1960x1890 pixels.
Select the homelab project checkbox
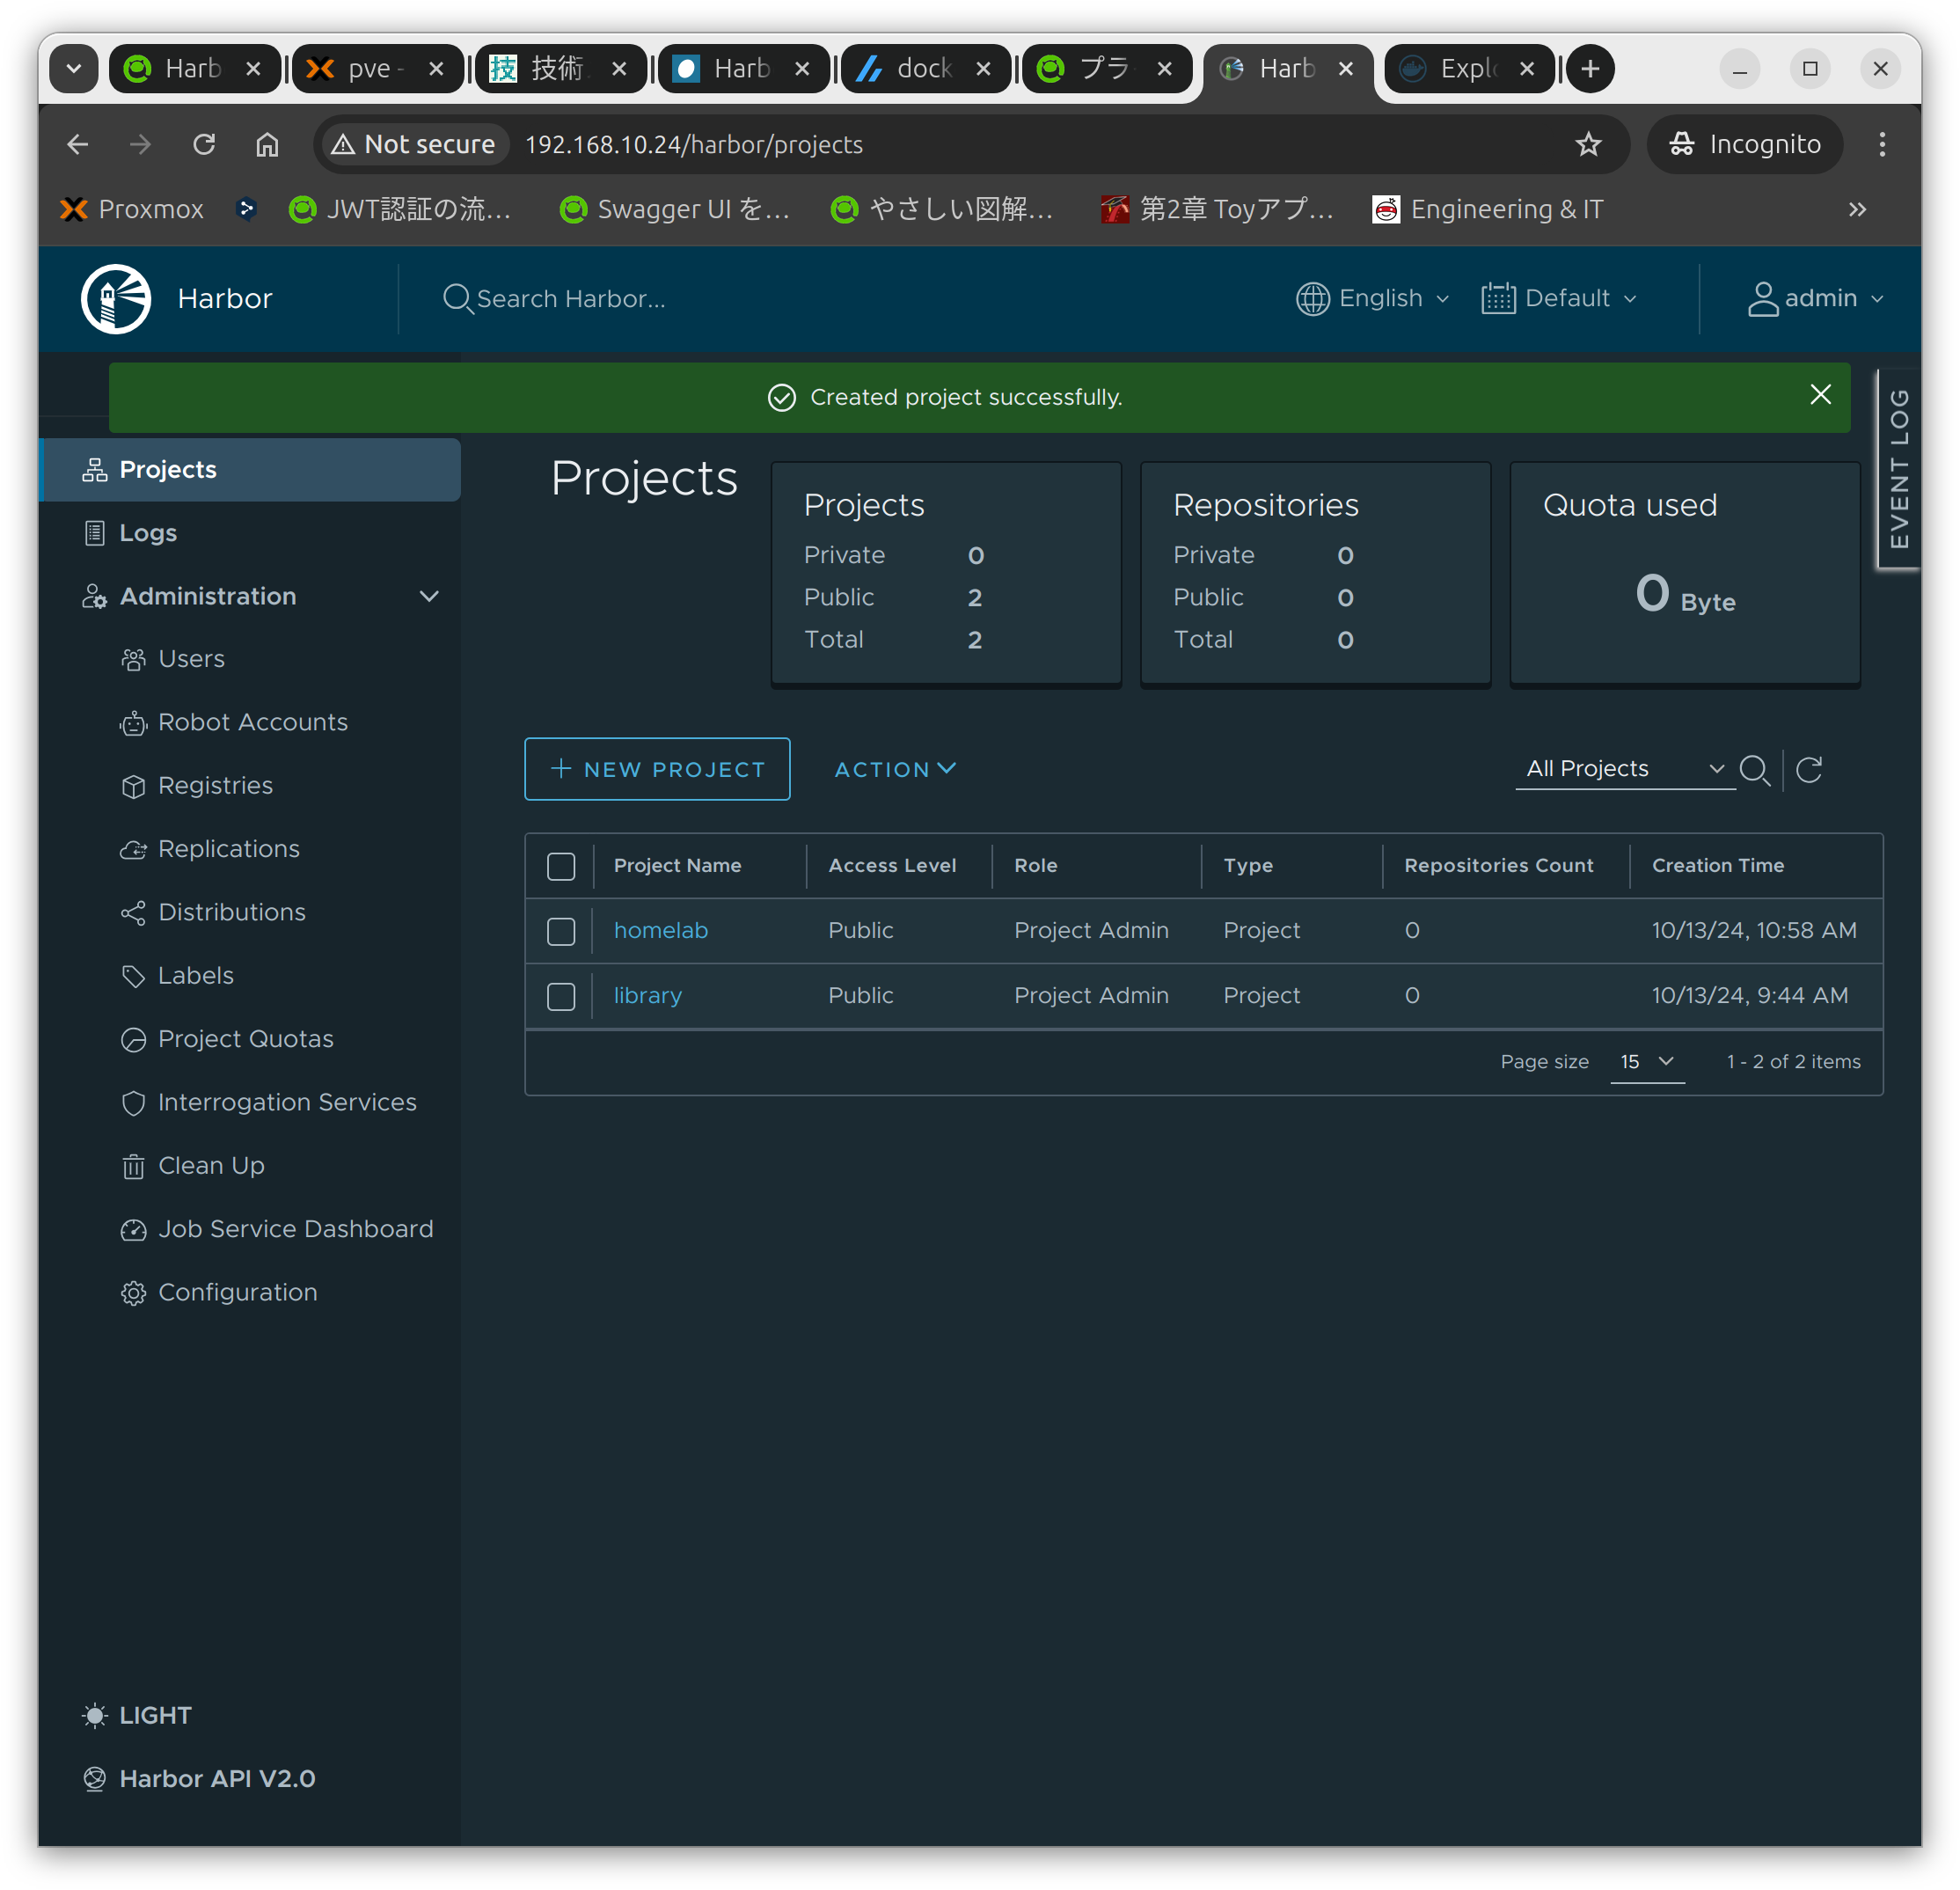pyautogui.click(x=561, y=931)
